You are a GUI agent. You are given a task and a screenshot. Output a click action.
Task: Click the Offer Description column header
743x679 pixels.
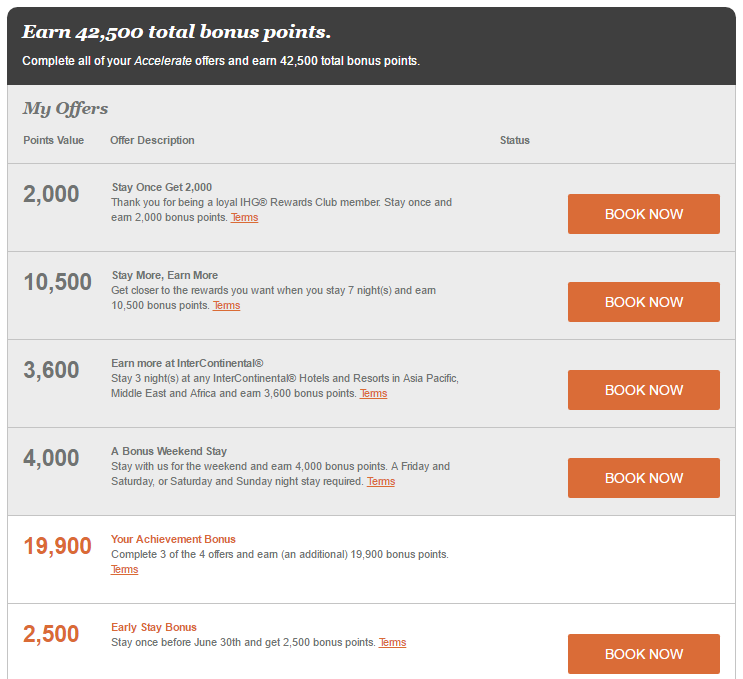pyautogui.click(x=152, y=140)
